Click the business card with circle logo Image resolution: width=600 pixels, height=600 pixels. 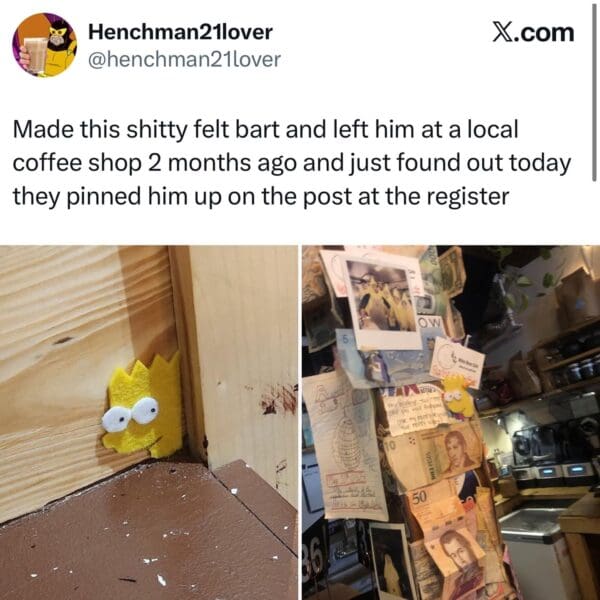pos(457,362)
